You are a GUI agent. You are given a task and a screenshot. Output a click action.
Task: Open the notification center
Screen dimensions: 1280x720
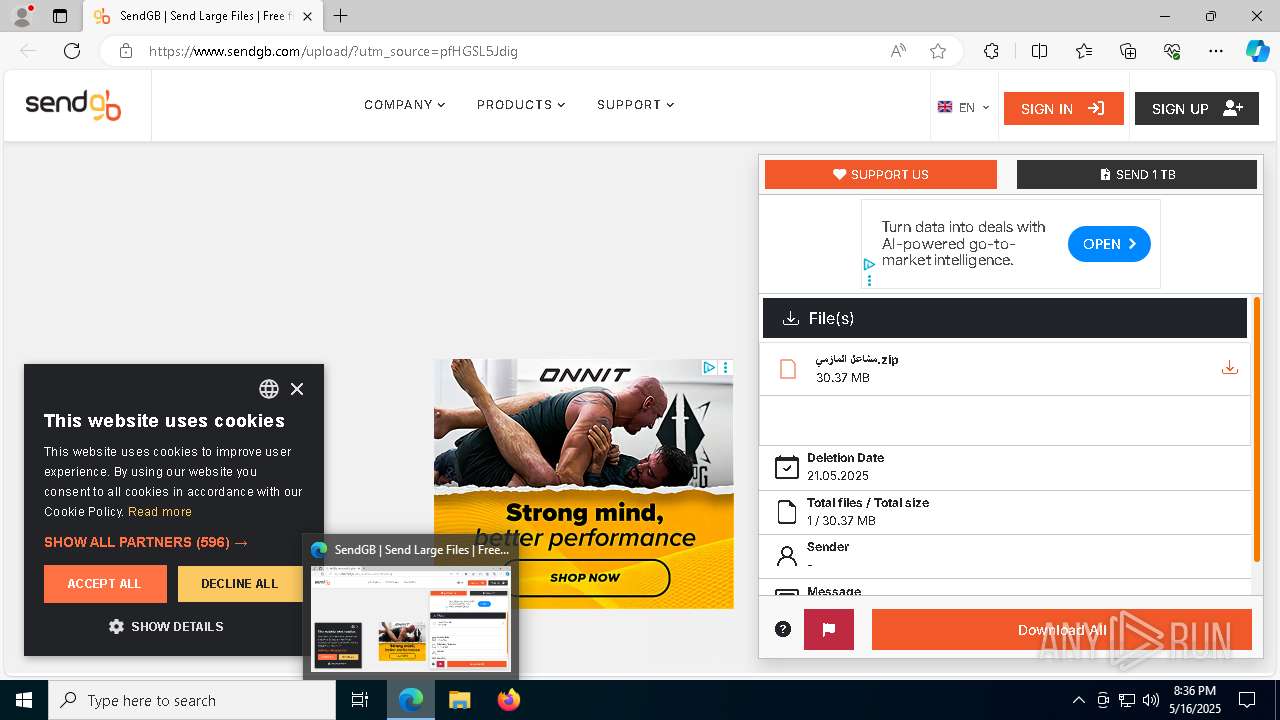pos(1247,700)
